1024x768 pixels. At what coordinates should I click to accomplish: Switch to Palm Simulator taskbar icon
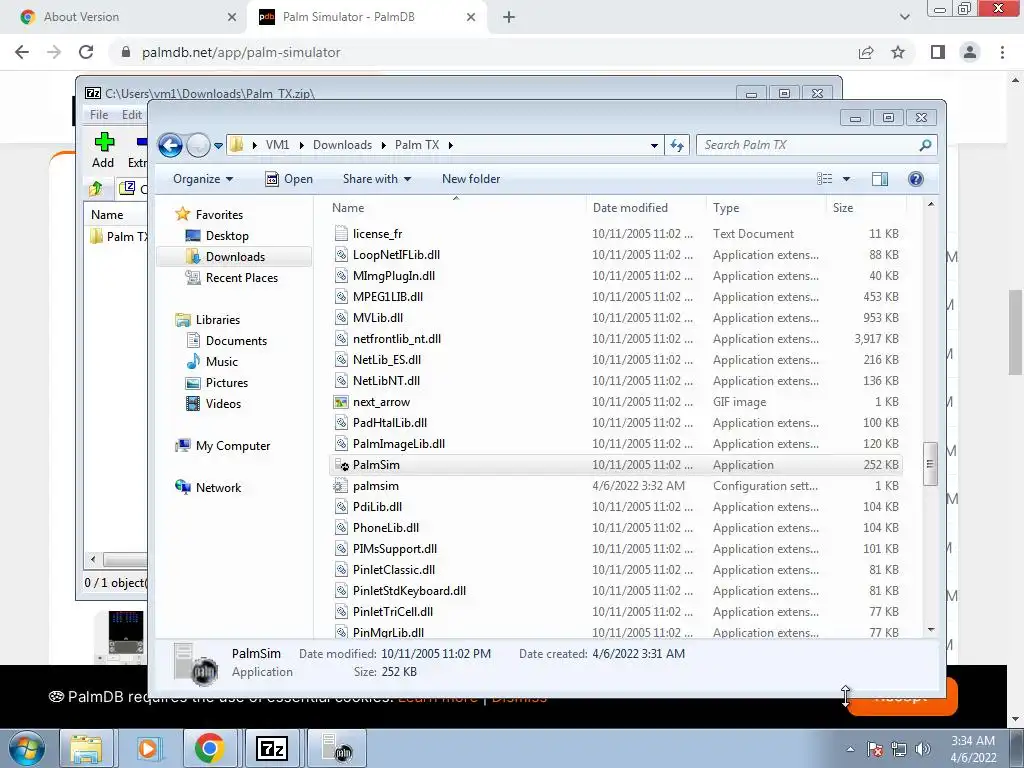(x=336, y=748)
